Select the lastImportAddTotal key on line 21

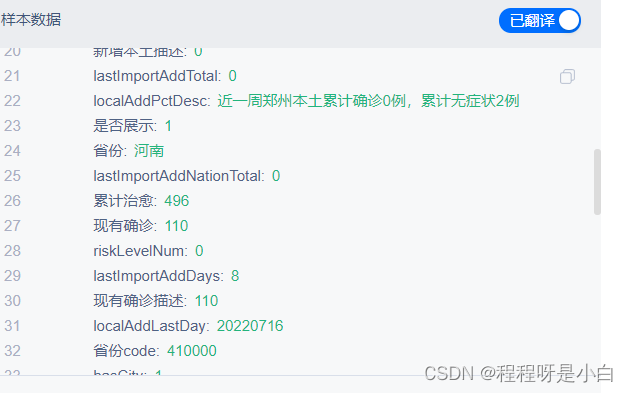click(157, 76)
